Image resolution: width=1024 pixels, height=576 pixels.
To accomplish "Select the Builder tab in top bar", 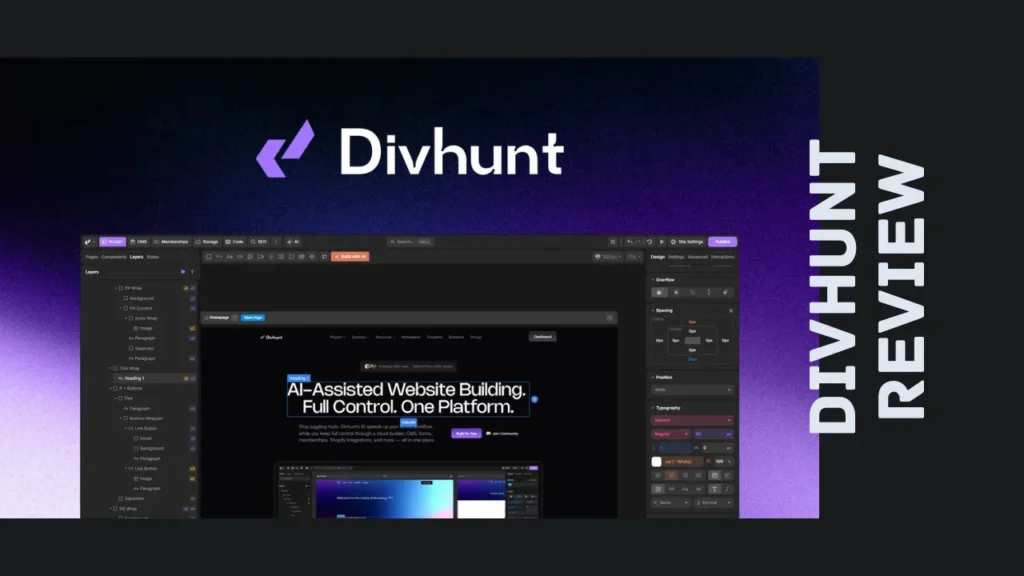I will 112,242.
